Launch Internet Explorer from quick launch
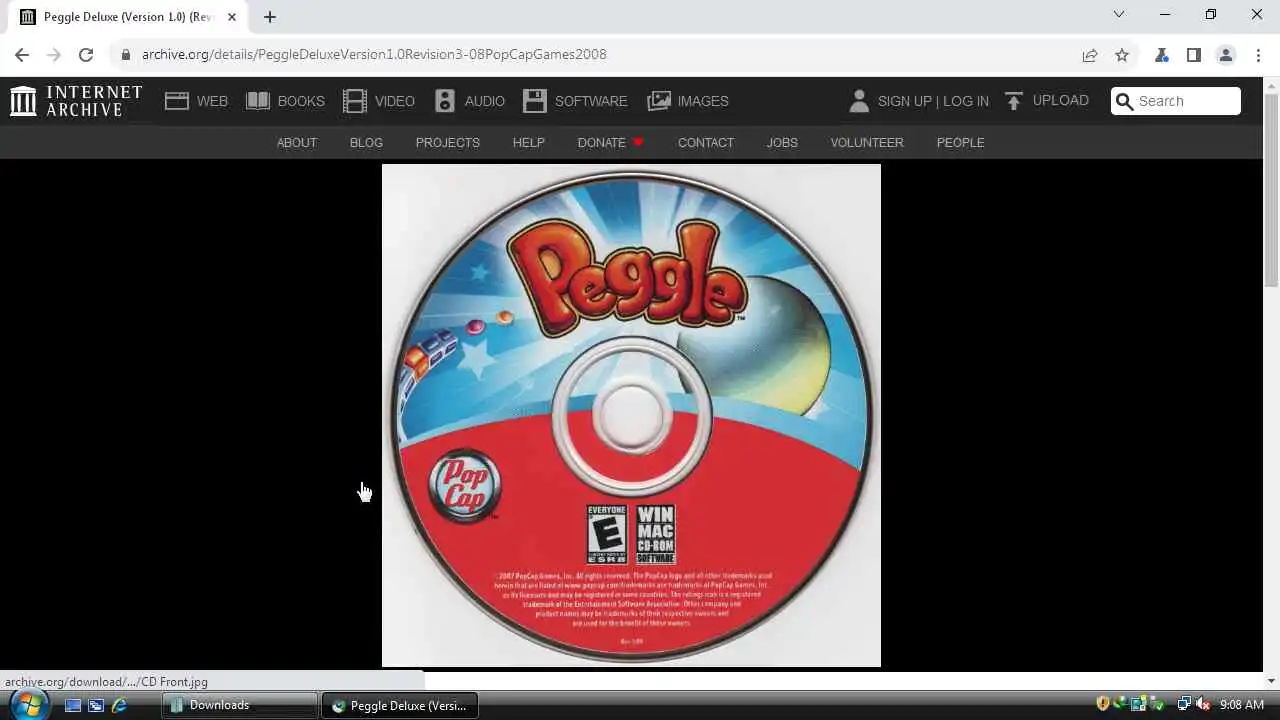1280x720 pixels. pyautogui.click(x=119, y=705)
